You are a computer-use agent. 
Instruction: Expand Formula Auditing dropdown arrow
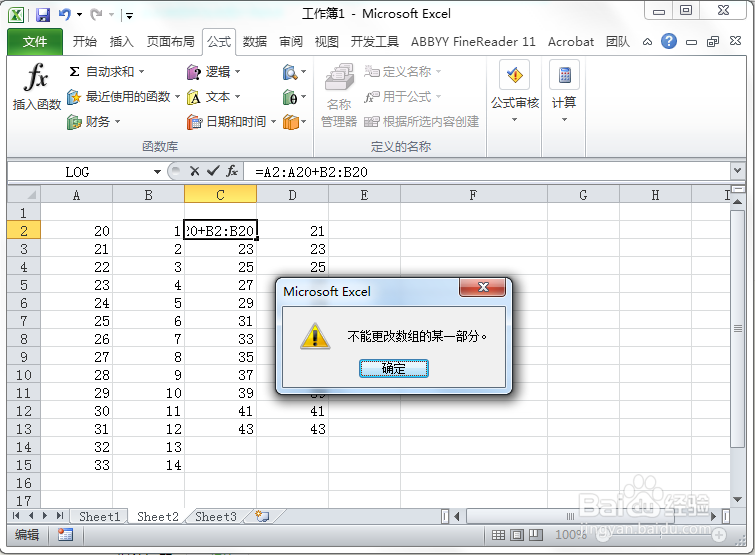tap(515, 119)
